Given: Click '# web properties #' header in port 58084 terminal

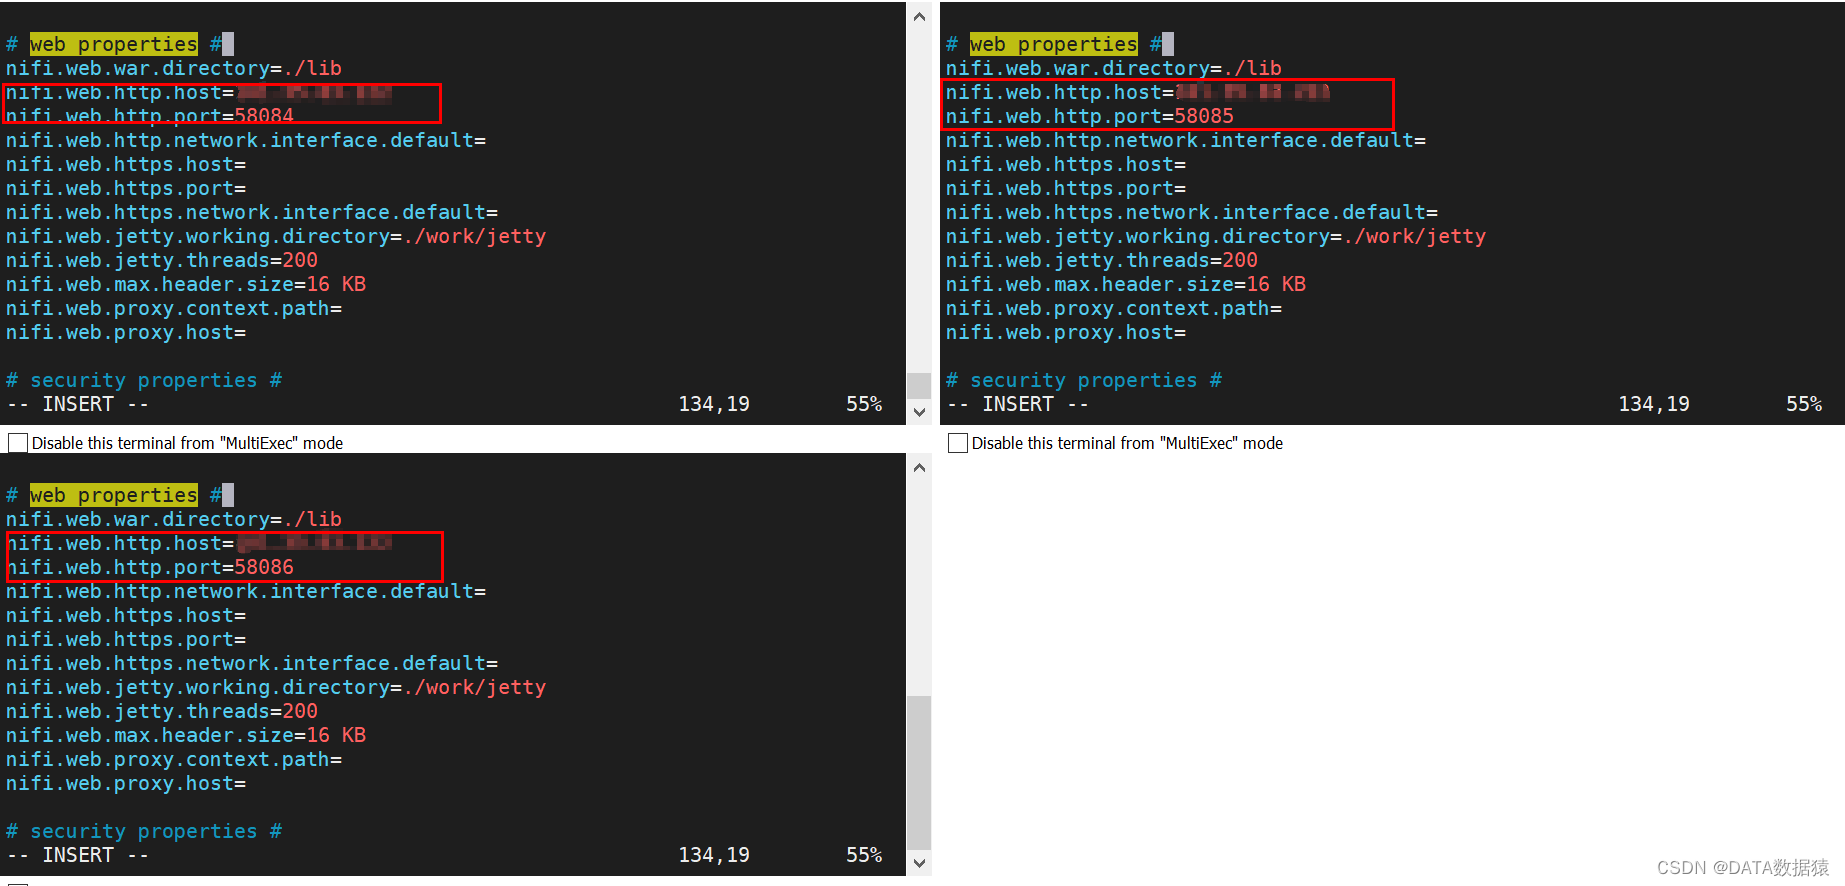Looking at the screenshot, I should pos(114,44).
